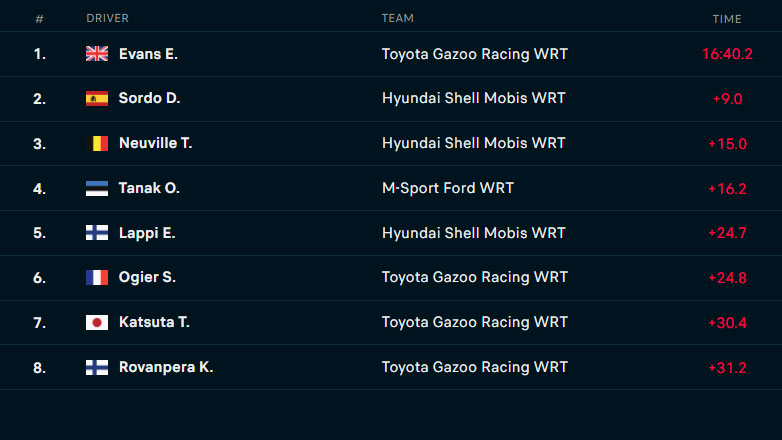Image resolution: width=782 pixels, height=440 pixels.
Task: Click the Spanish flag beside Sordo D.
Action: [x=97, y=99]
